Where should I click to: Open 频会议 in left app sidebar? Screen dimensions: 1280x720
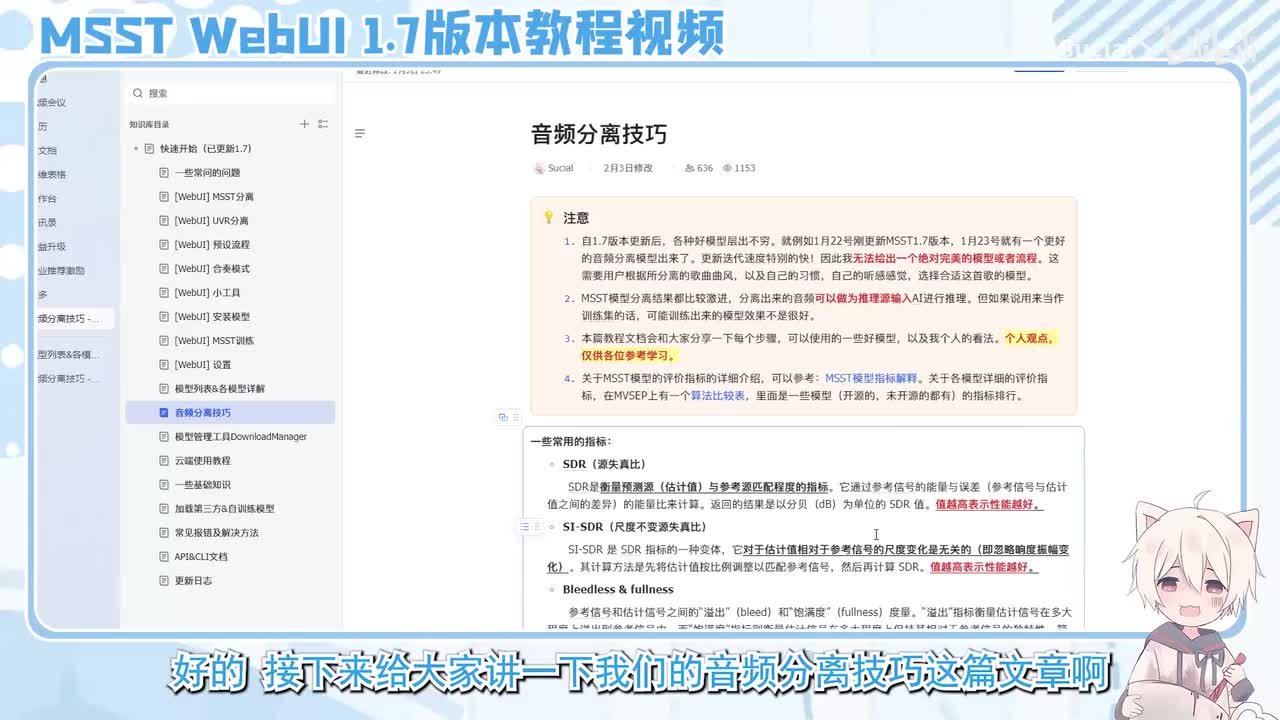[52, 102]
